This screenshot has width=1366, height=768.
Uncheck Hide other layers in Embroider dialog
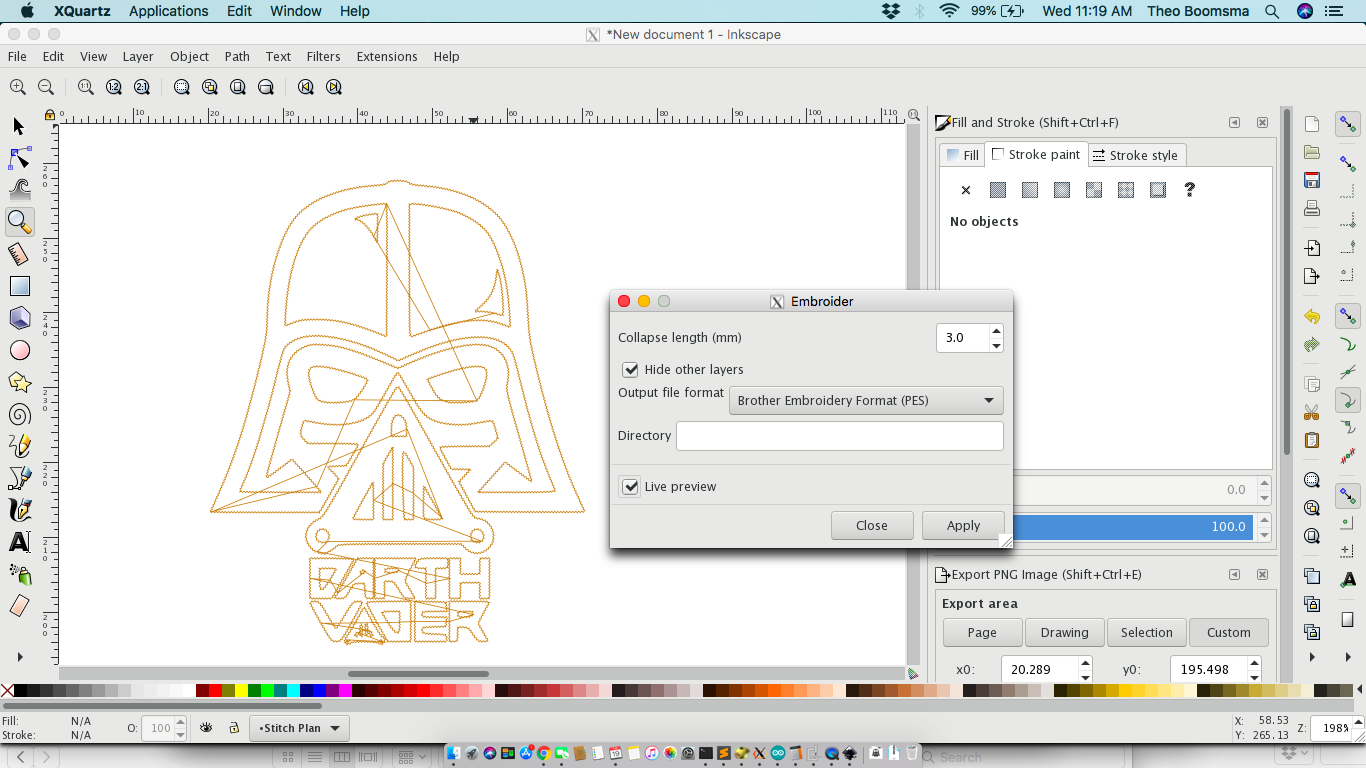click(630, 369)
